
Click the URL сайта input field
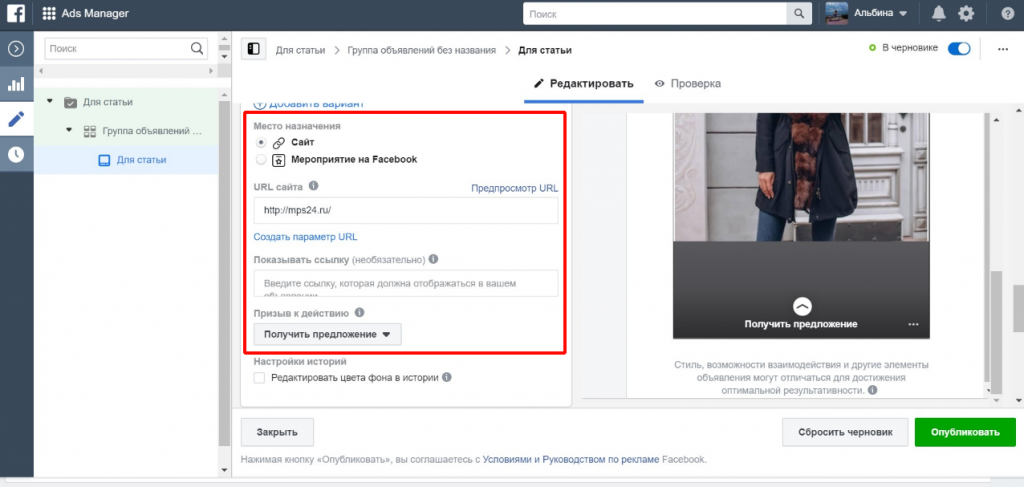tap(405, 210)
